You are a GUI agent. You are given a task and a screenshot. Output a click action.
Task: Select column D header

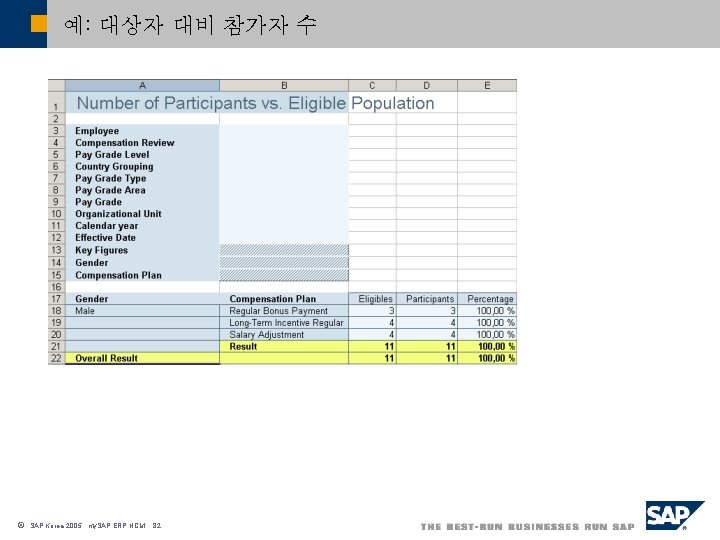tap(427, 85)
